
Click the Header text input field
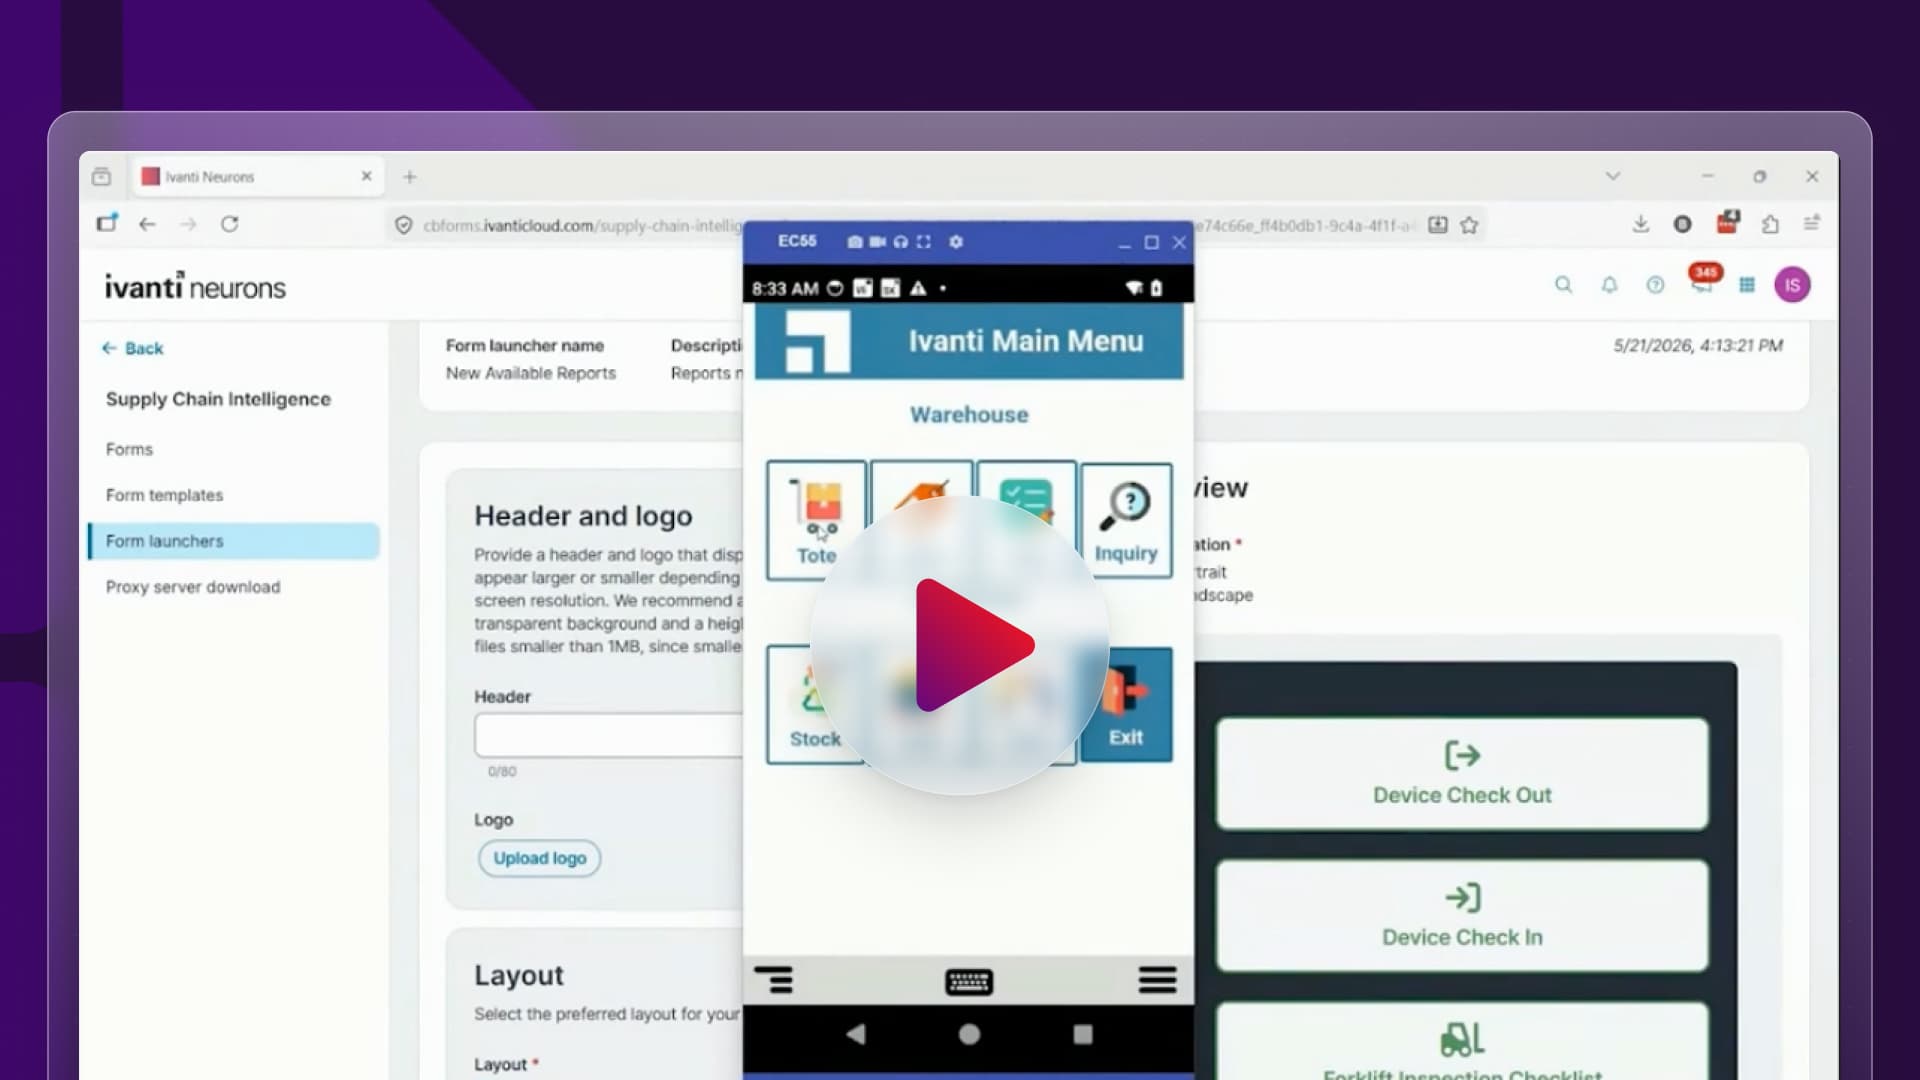pyautogui.click(x=609, y=735)
